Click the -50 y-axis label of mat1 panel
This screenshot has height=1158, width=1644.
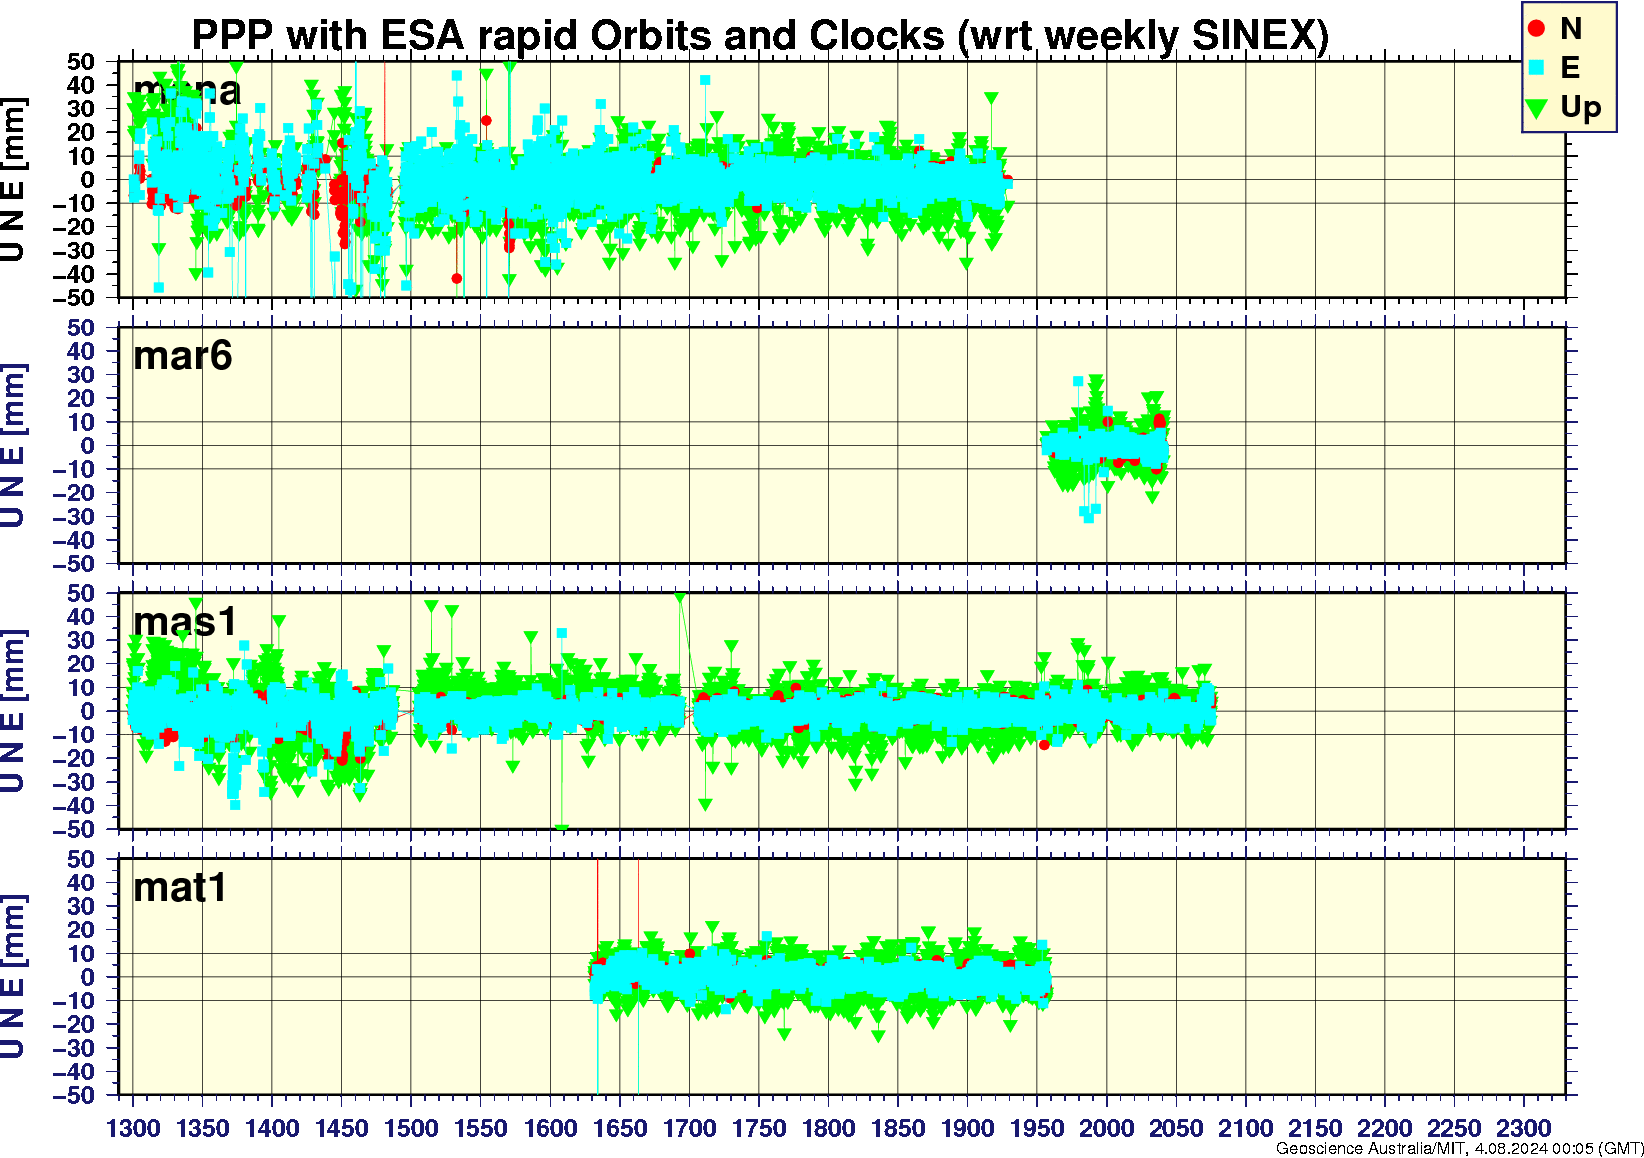(x=75, y=1096)
